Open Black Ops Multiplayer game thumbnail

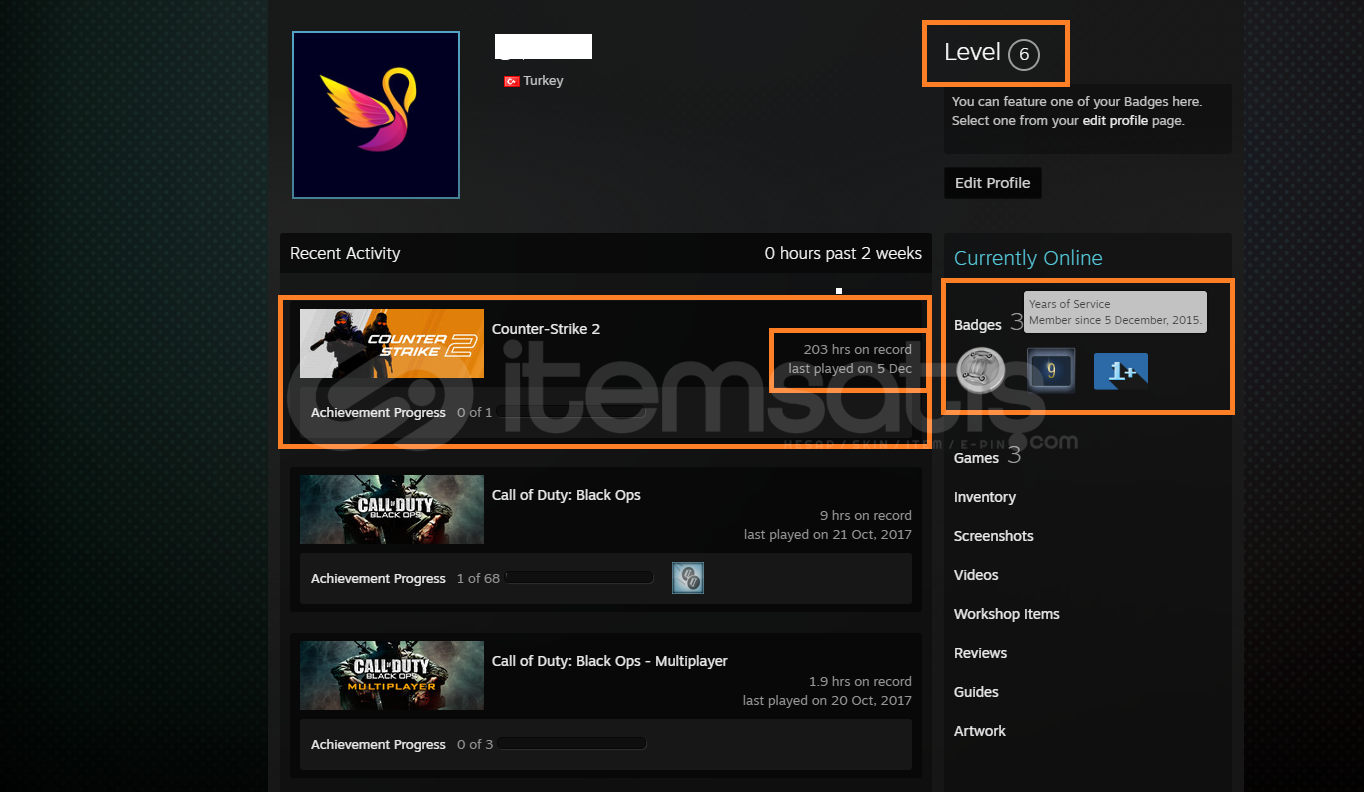tap(391, 676)
